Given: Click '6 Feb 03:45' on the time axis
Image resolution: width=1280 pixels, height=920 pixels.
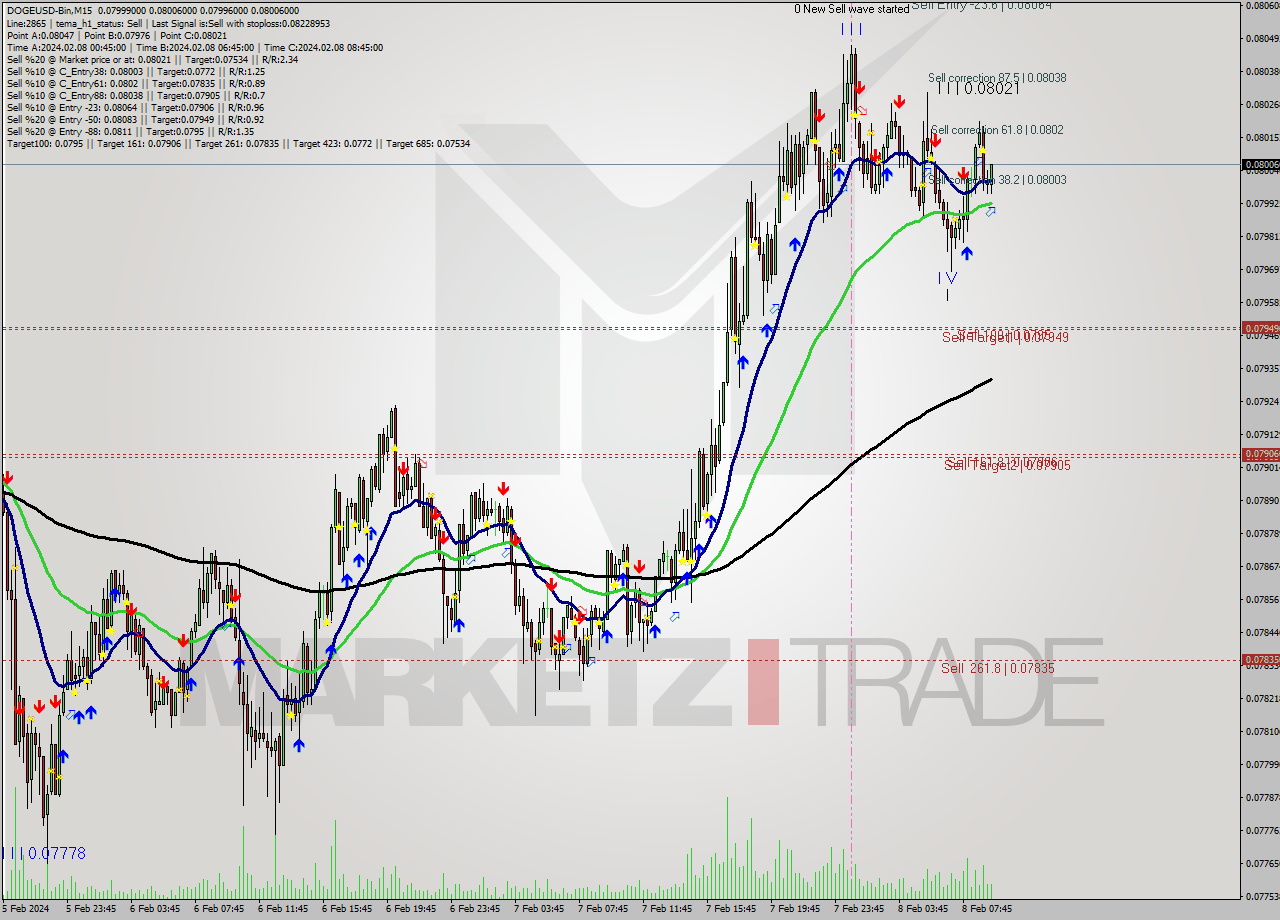Looking at the screenshot, I should [x=155, y=909].
